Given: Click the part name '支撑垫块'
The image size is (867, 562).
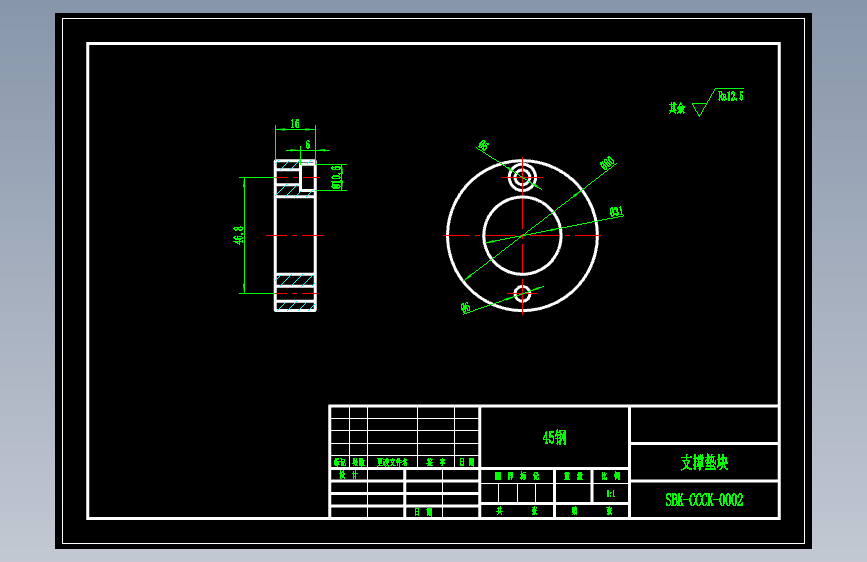Looking at the screenshot, I should tap(704, 462).
